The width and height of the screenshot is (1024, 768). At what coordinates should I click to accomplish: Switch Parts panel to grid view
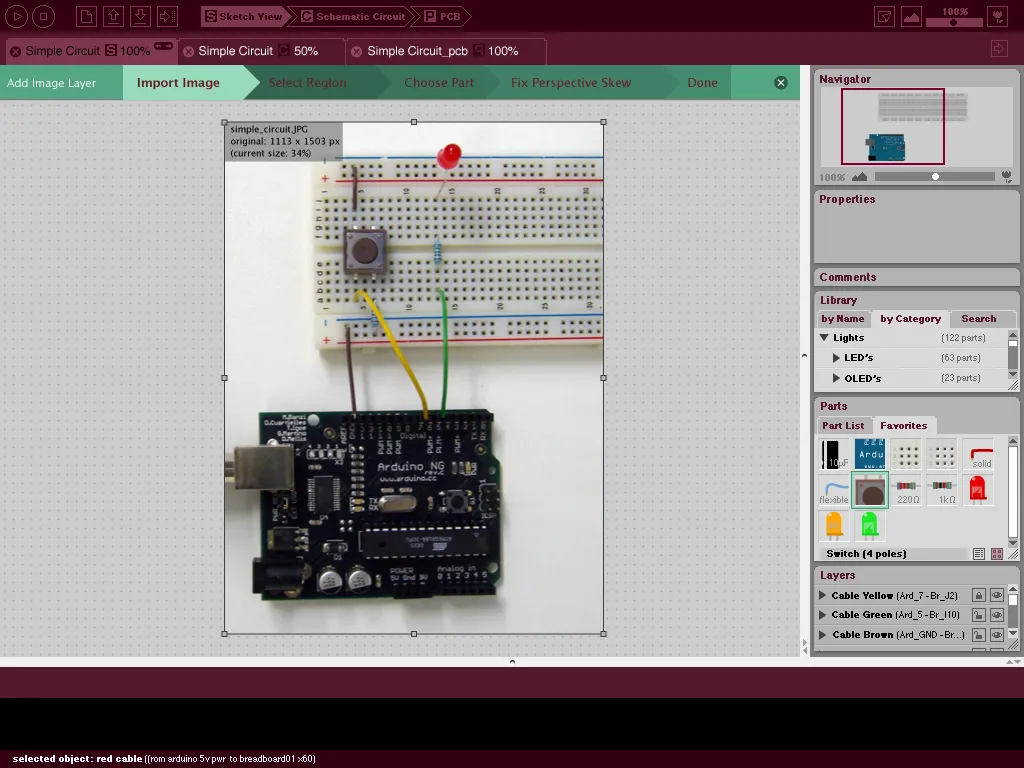(x=997, y=554)
